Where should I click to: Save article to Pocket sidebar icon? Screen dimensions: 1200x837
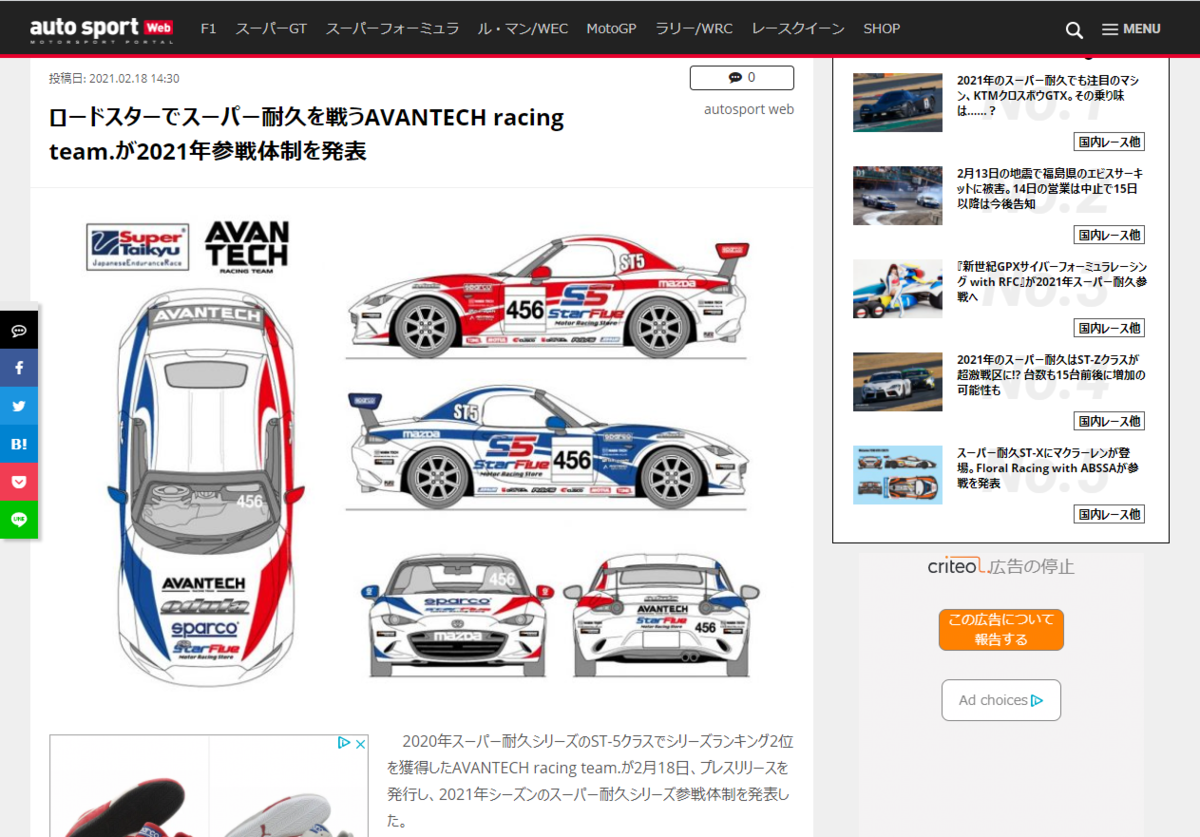point(19,483)
